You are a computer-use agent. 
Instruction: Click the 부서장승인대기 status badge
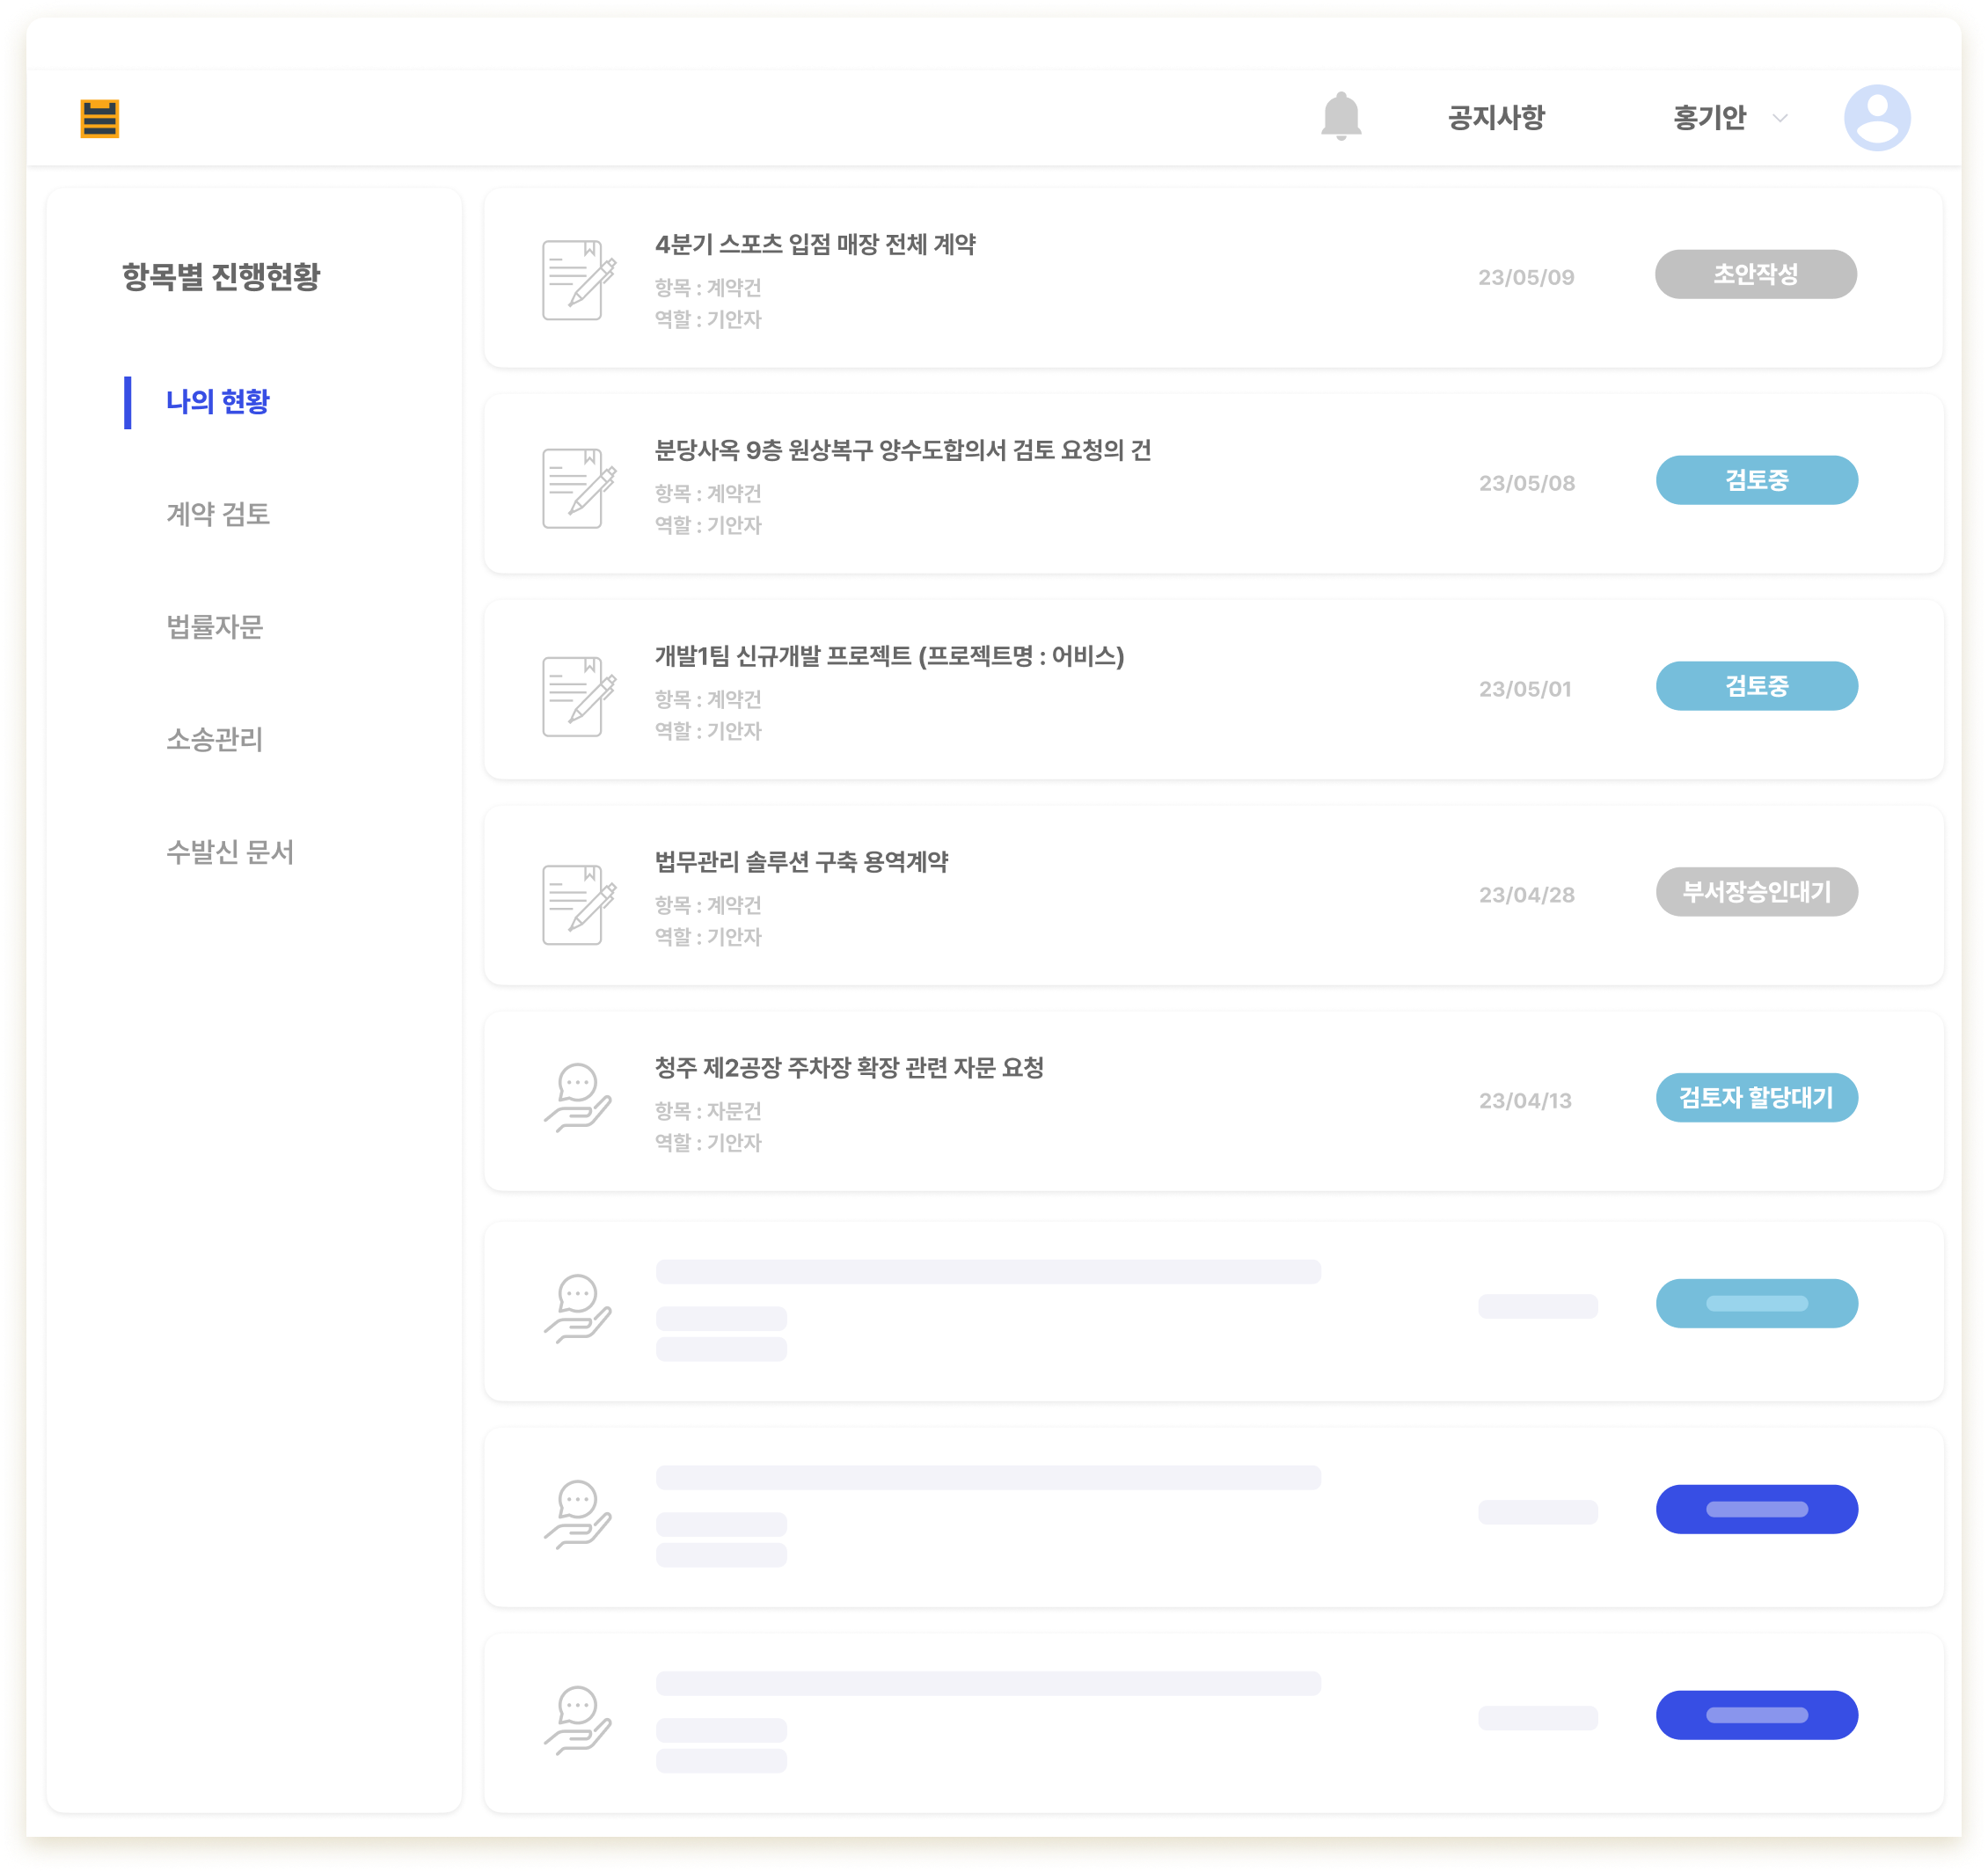1756,892
